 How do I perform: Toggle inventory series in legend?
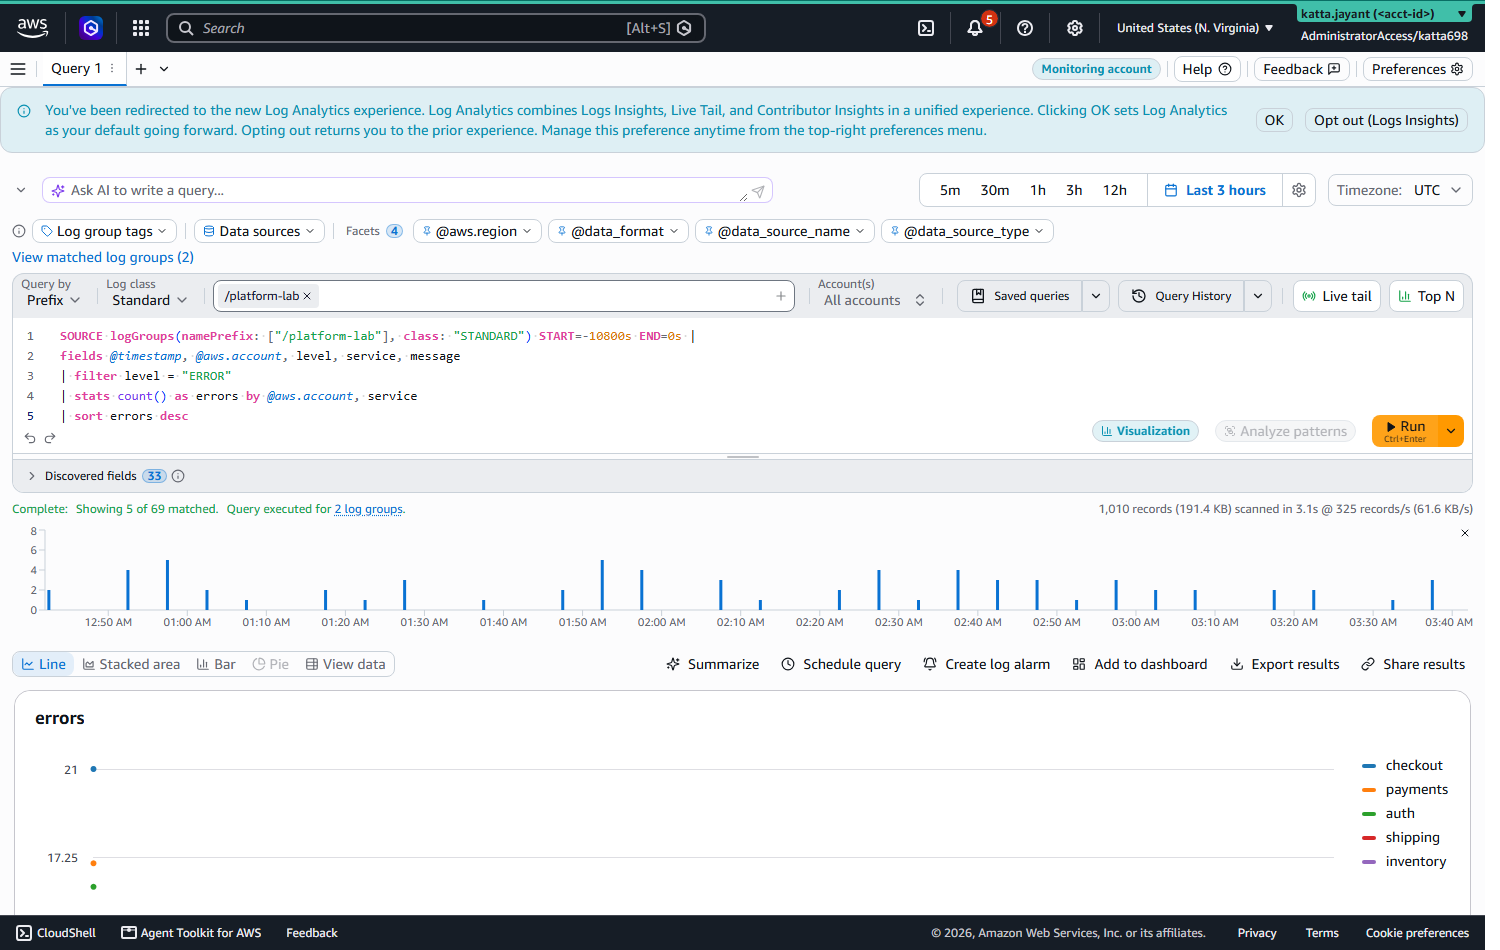(x=1404, y=861)
